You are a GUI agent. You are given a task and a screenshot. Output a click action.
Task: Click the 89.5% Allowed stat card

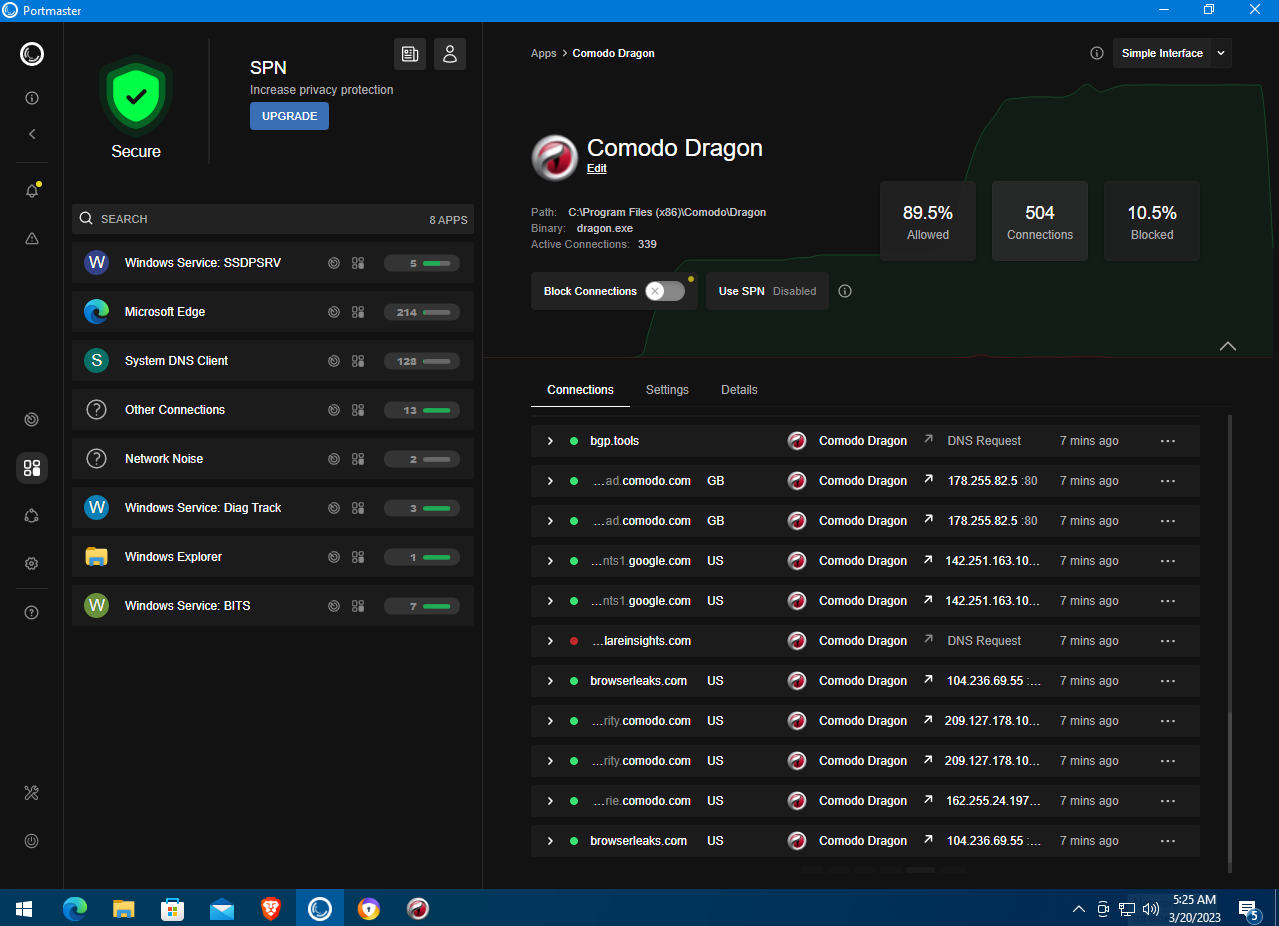[928, 222]
